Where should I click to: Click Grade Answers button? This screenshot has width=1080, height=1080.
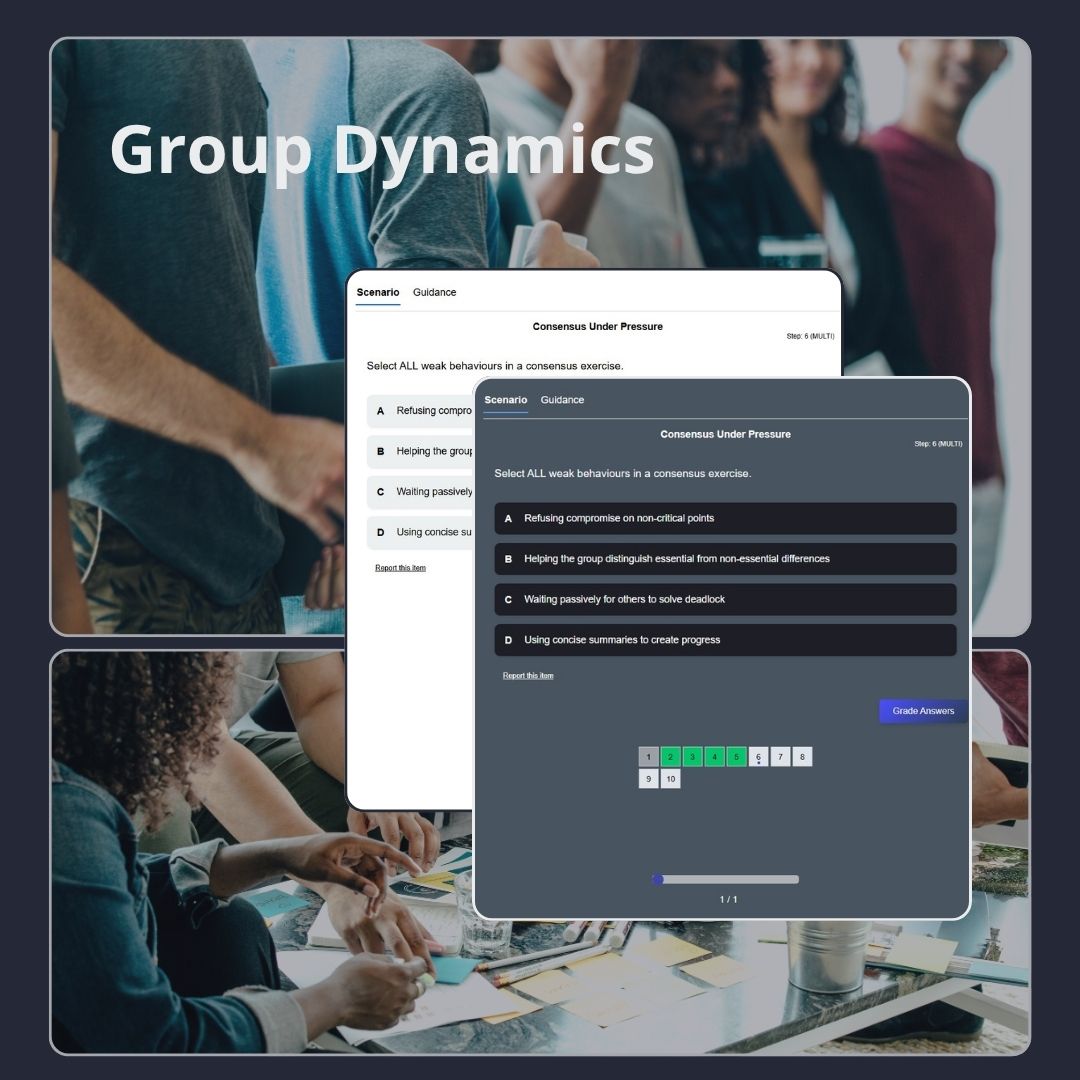(x=923, y=711)
